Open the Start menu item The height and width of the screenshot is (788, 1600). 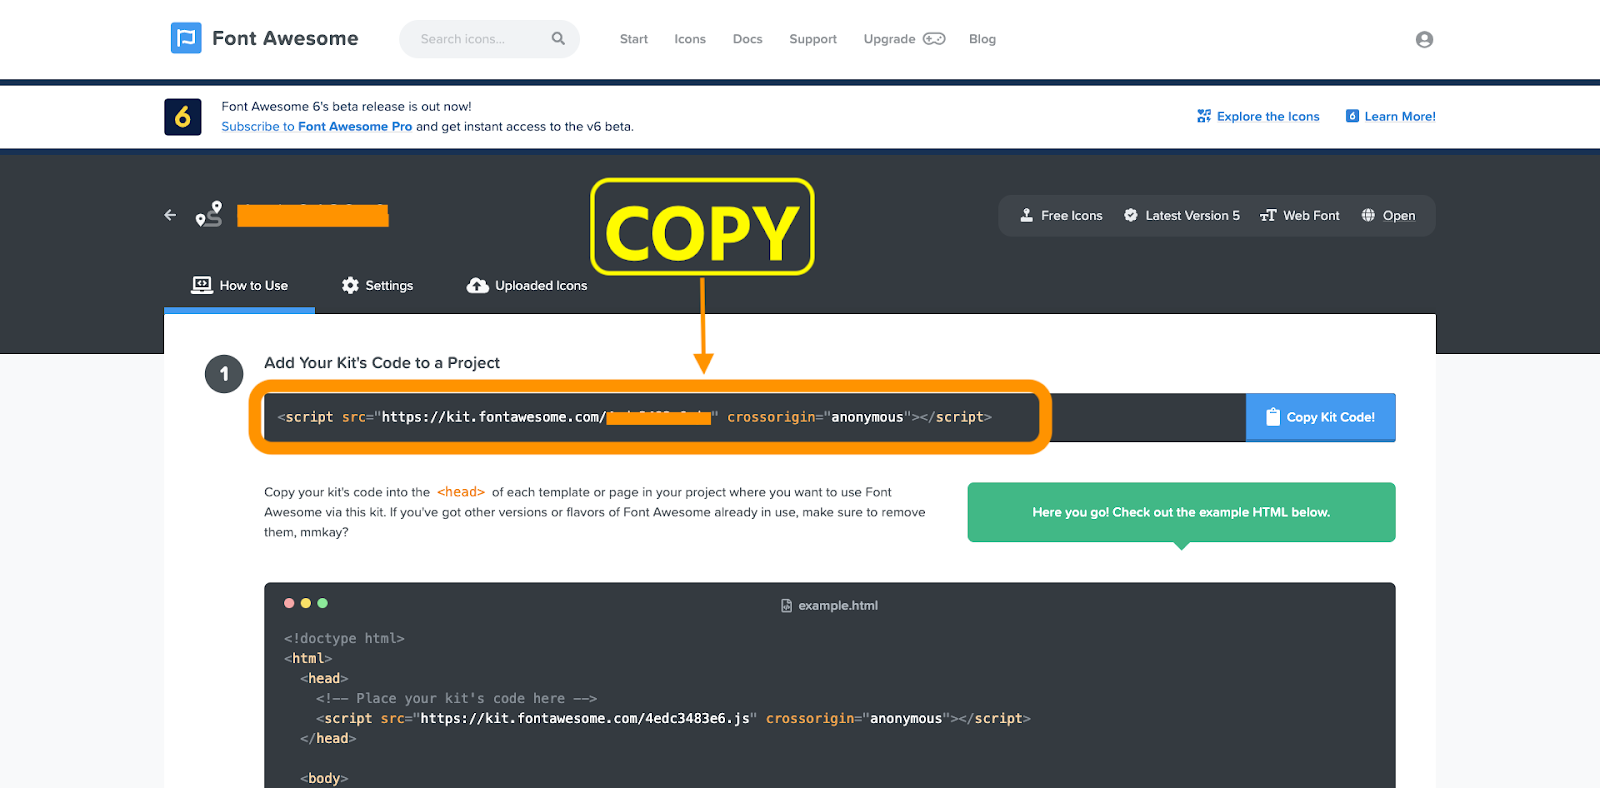[634, 39]
